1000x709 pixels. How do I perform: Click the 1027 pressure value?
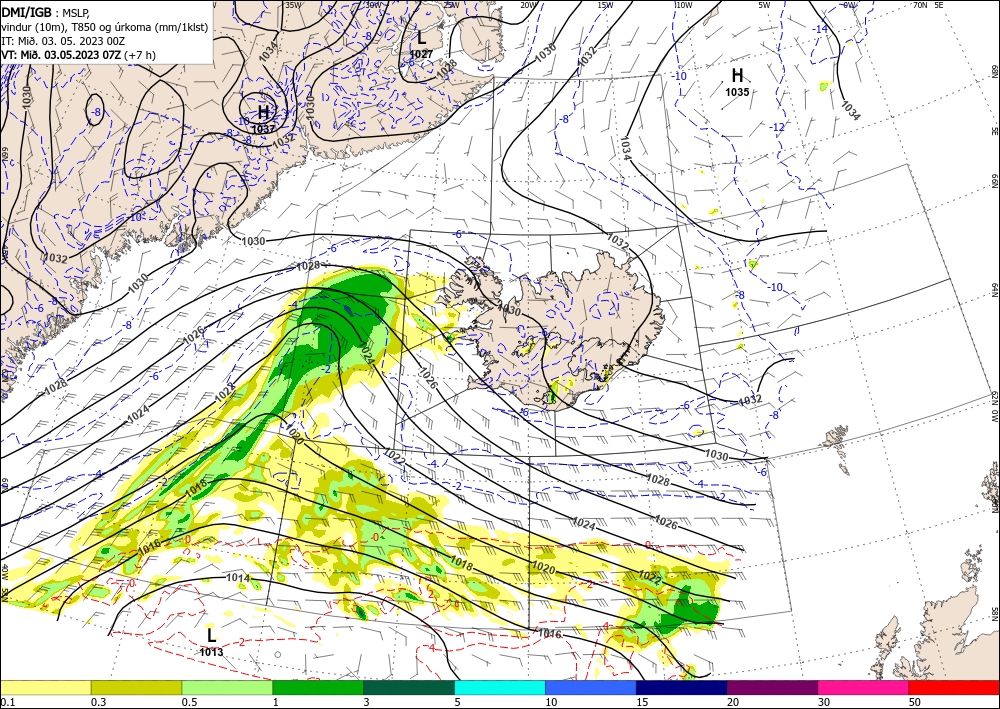[x=422, y=54]
